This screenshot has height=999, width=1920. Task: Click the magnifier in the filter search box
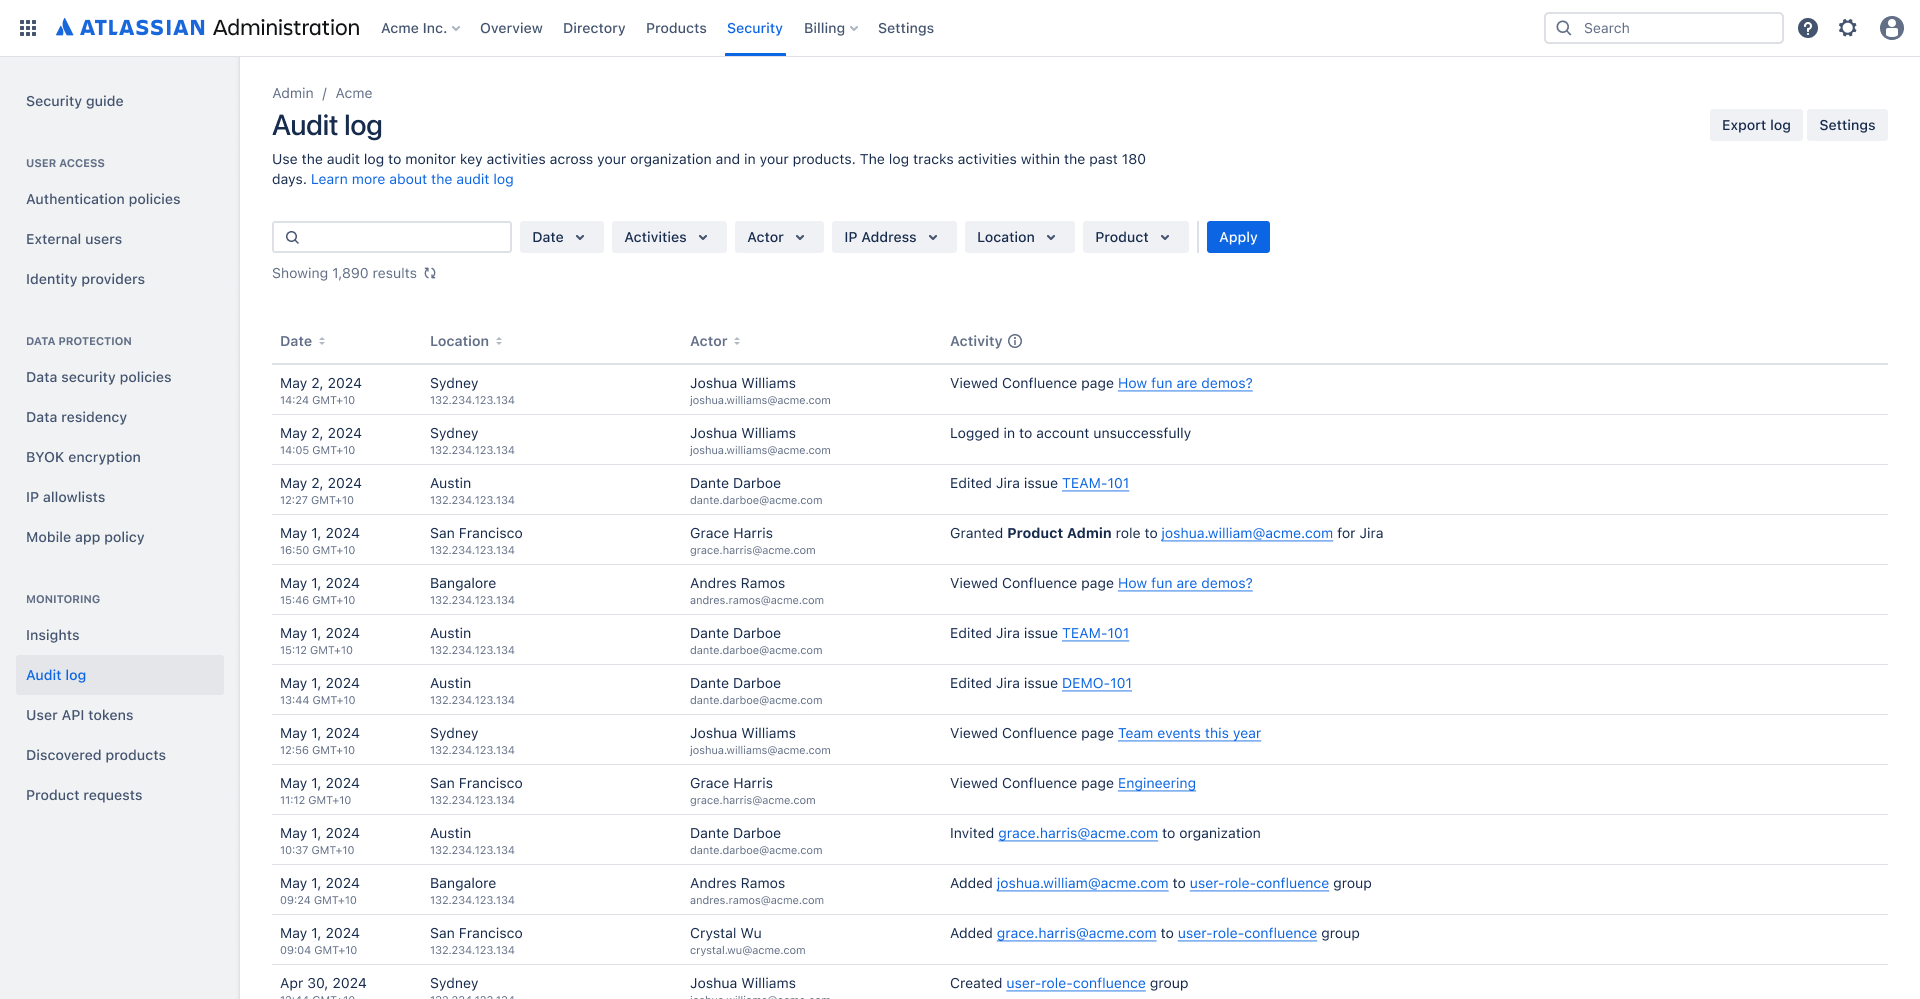pos(292,237)
